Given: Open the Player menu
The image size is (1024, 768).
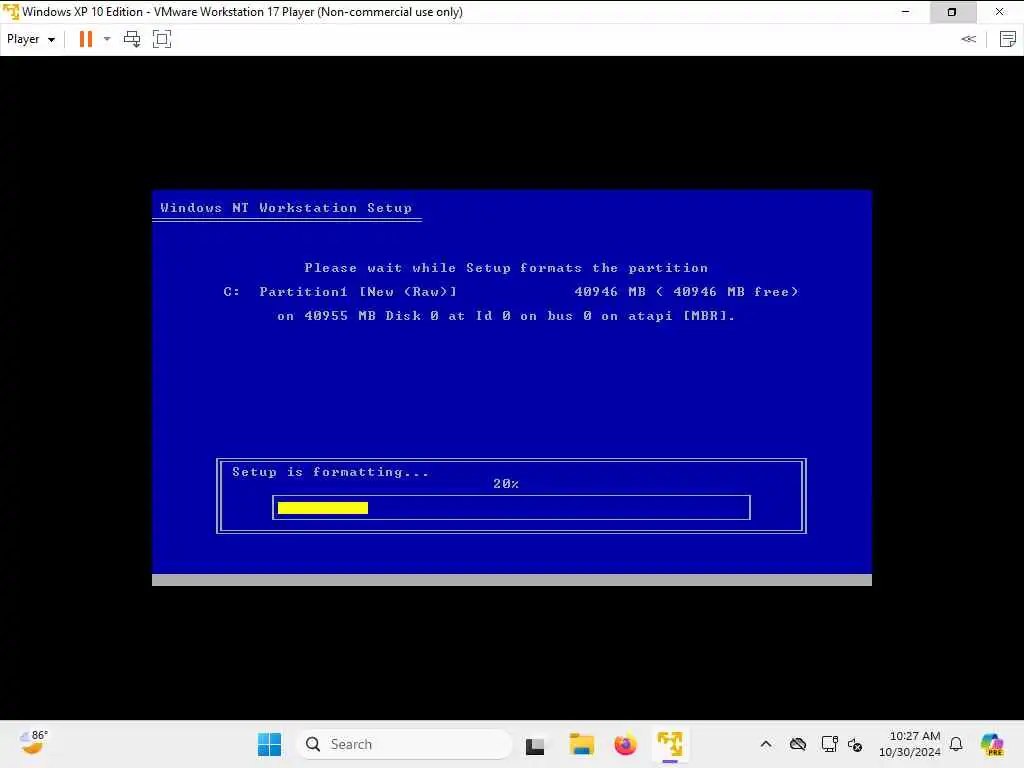Looking at the screenshot, I should coord(31,39).
